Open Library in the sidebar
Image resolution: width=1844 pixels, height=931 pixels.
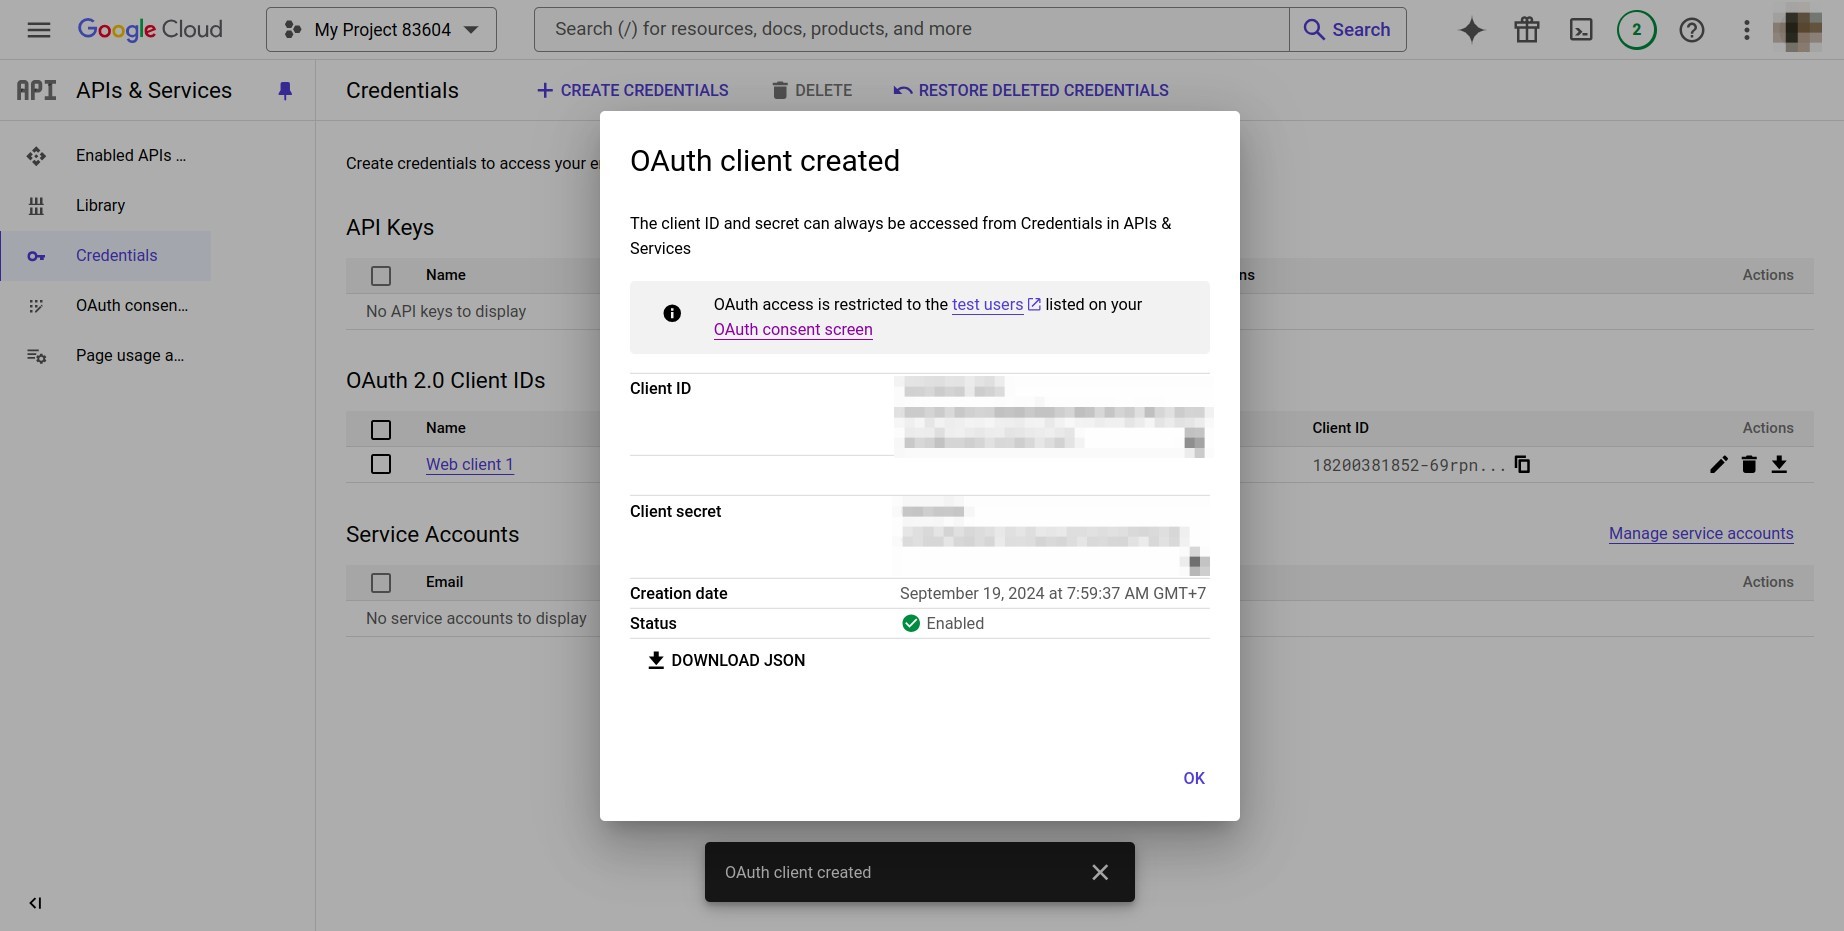click(x=100, y=205)
